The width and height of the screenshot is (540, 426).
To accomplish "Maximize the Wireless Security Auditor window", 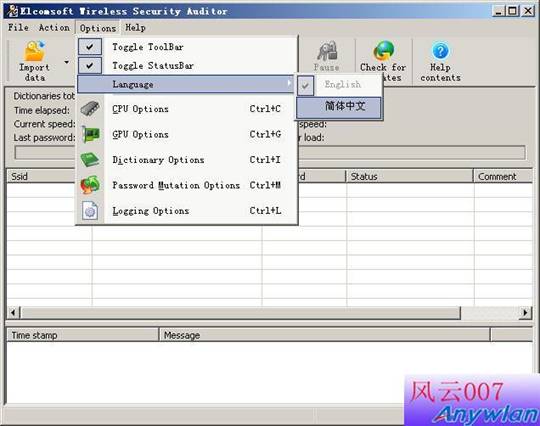I will (512, 11).
